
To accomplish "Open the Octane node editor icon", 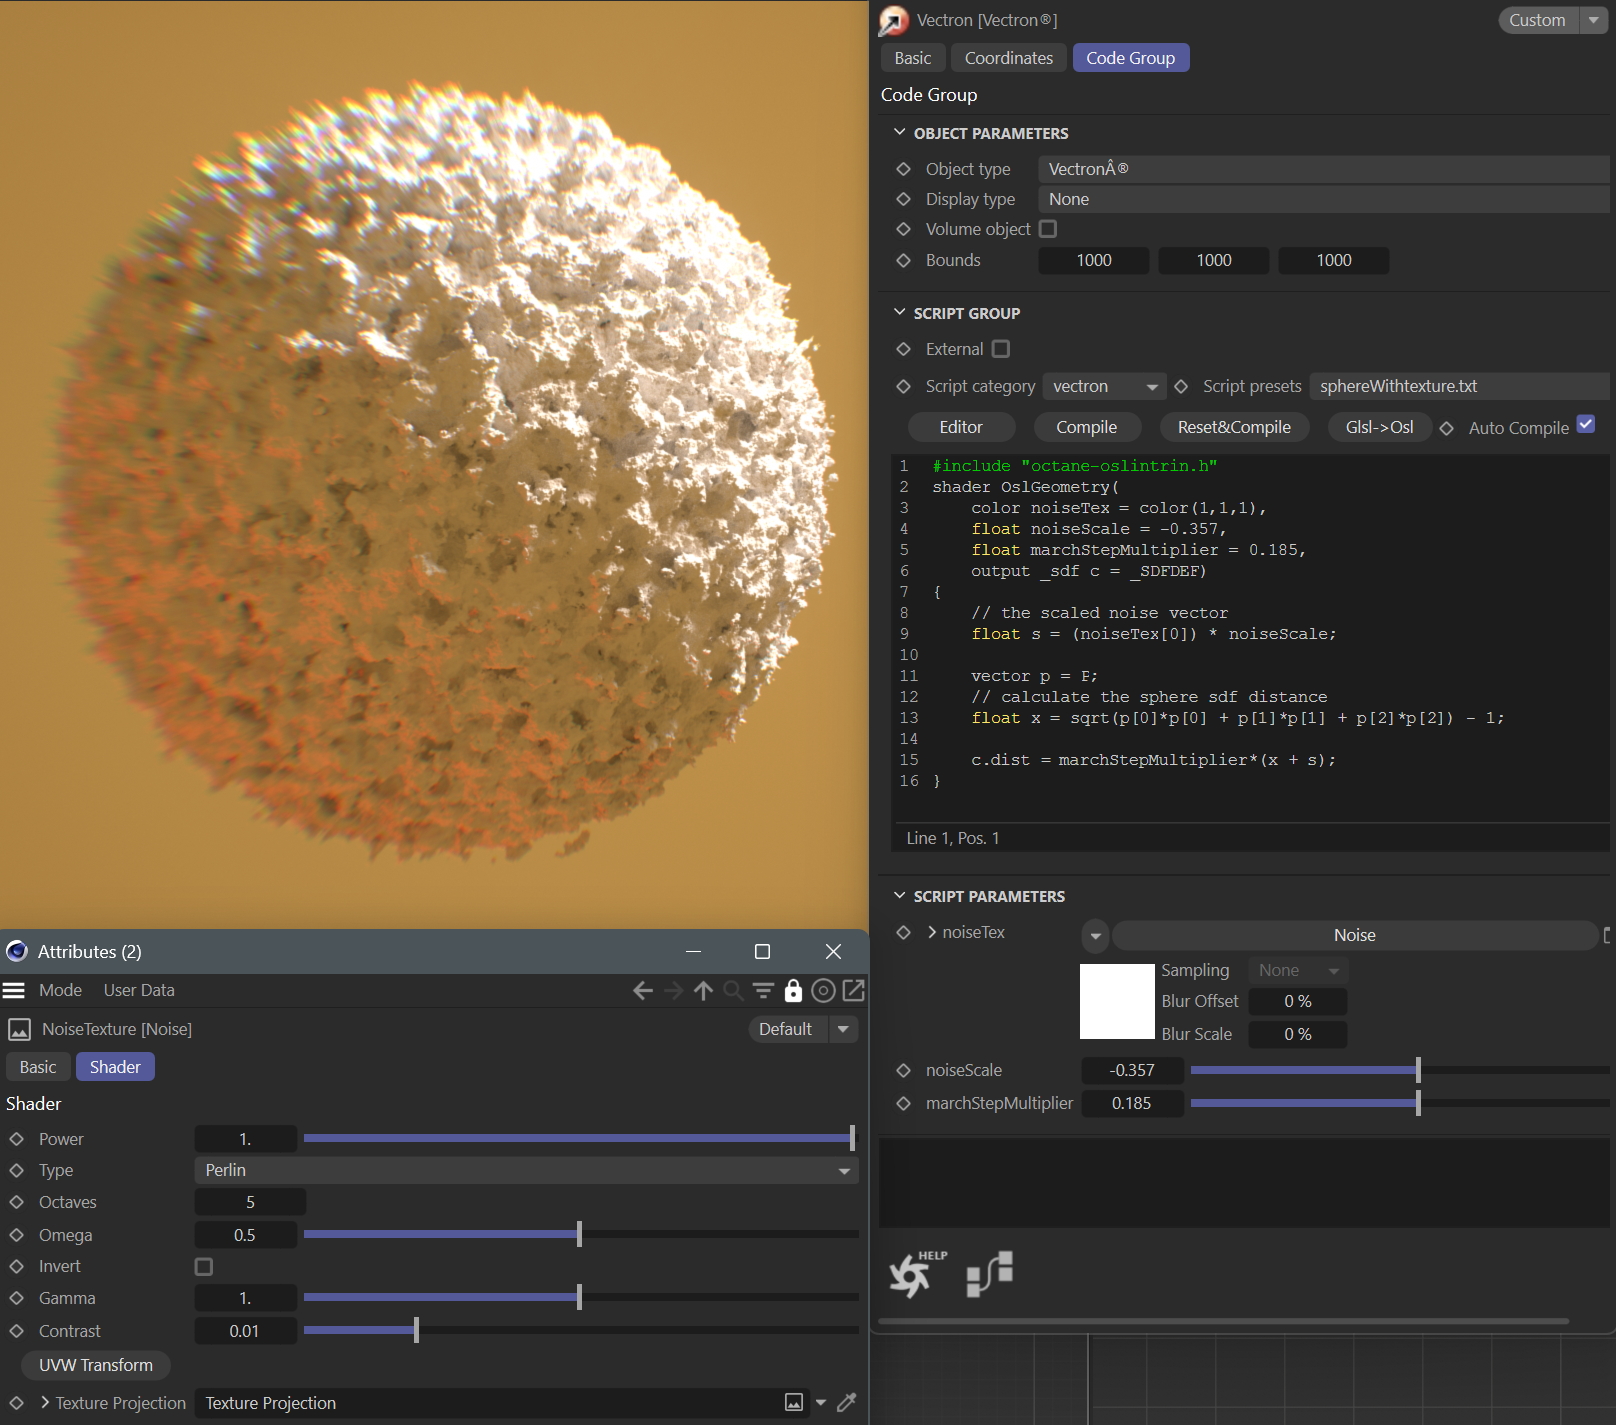I will point(989,1273).
